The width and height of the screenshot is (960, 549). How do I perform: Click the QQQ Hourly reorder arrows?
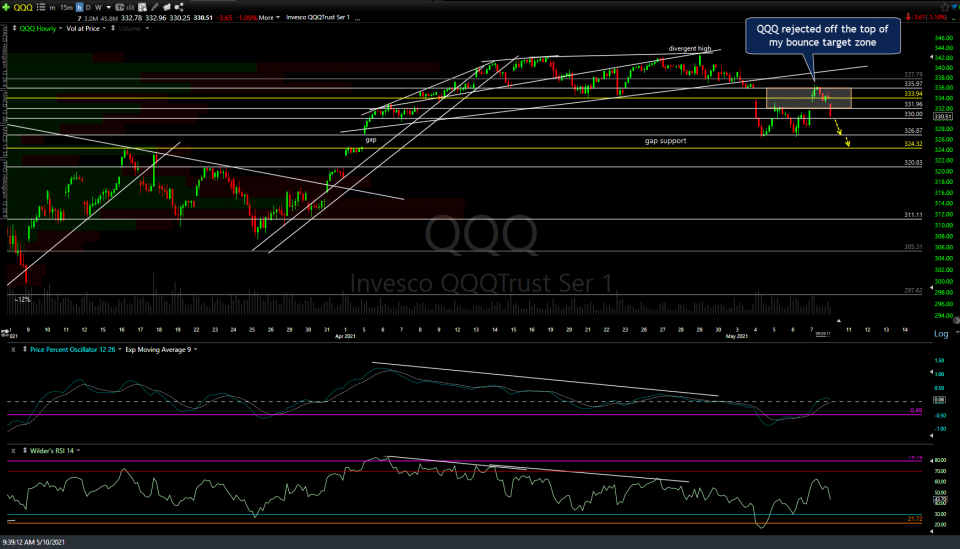[15, 28]
